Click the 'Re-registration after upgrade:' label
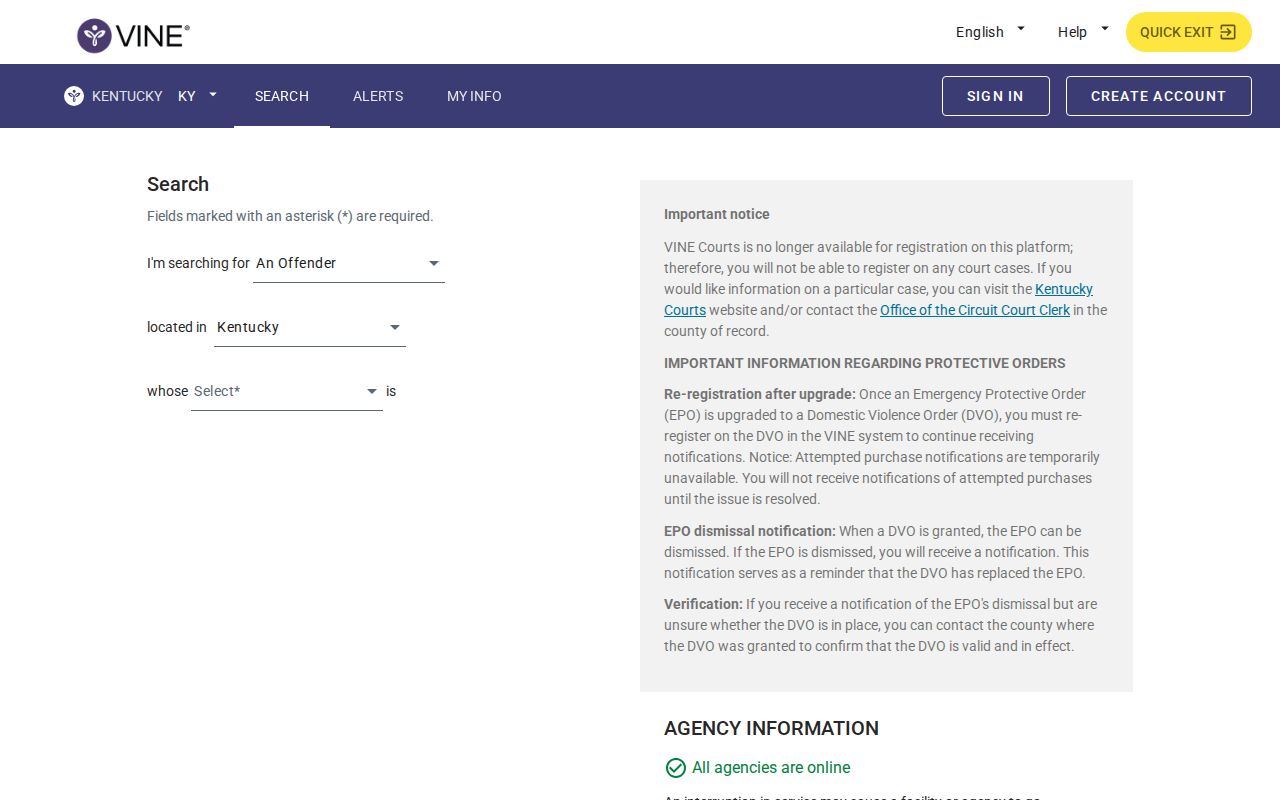The width and height of the screenshot is (1280, 800). coord(760,394)
